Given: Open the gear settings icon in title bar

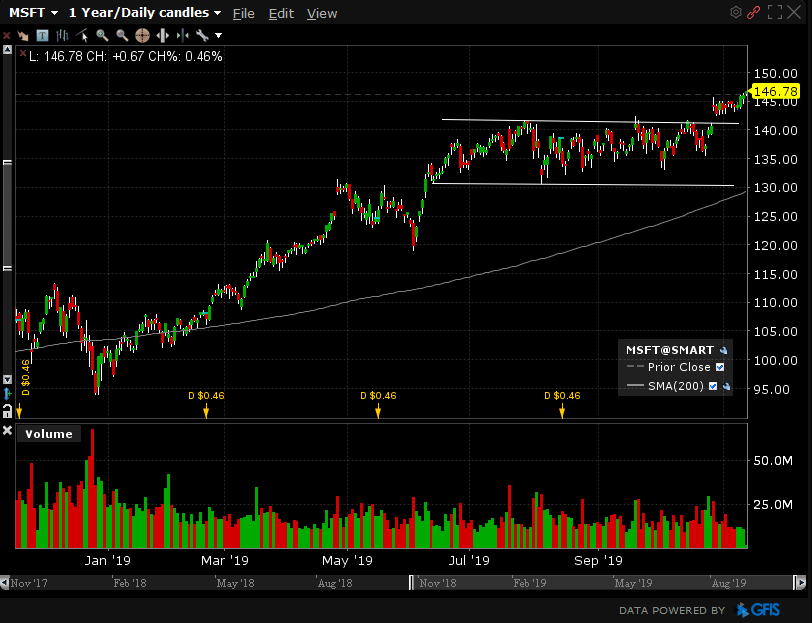Looking at the screenshot, I should point(736,12).
